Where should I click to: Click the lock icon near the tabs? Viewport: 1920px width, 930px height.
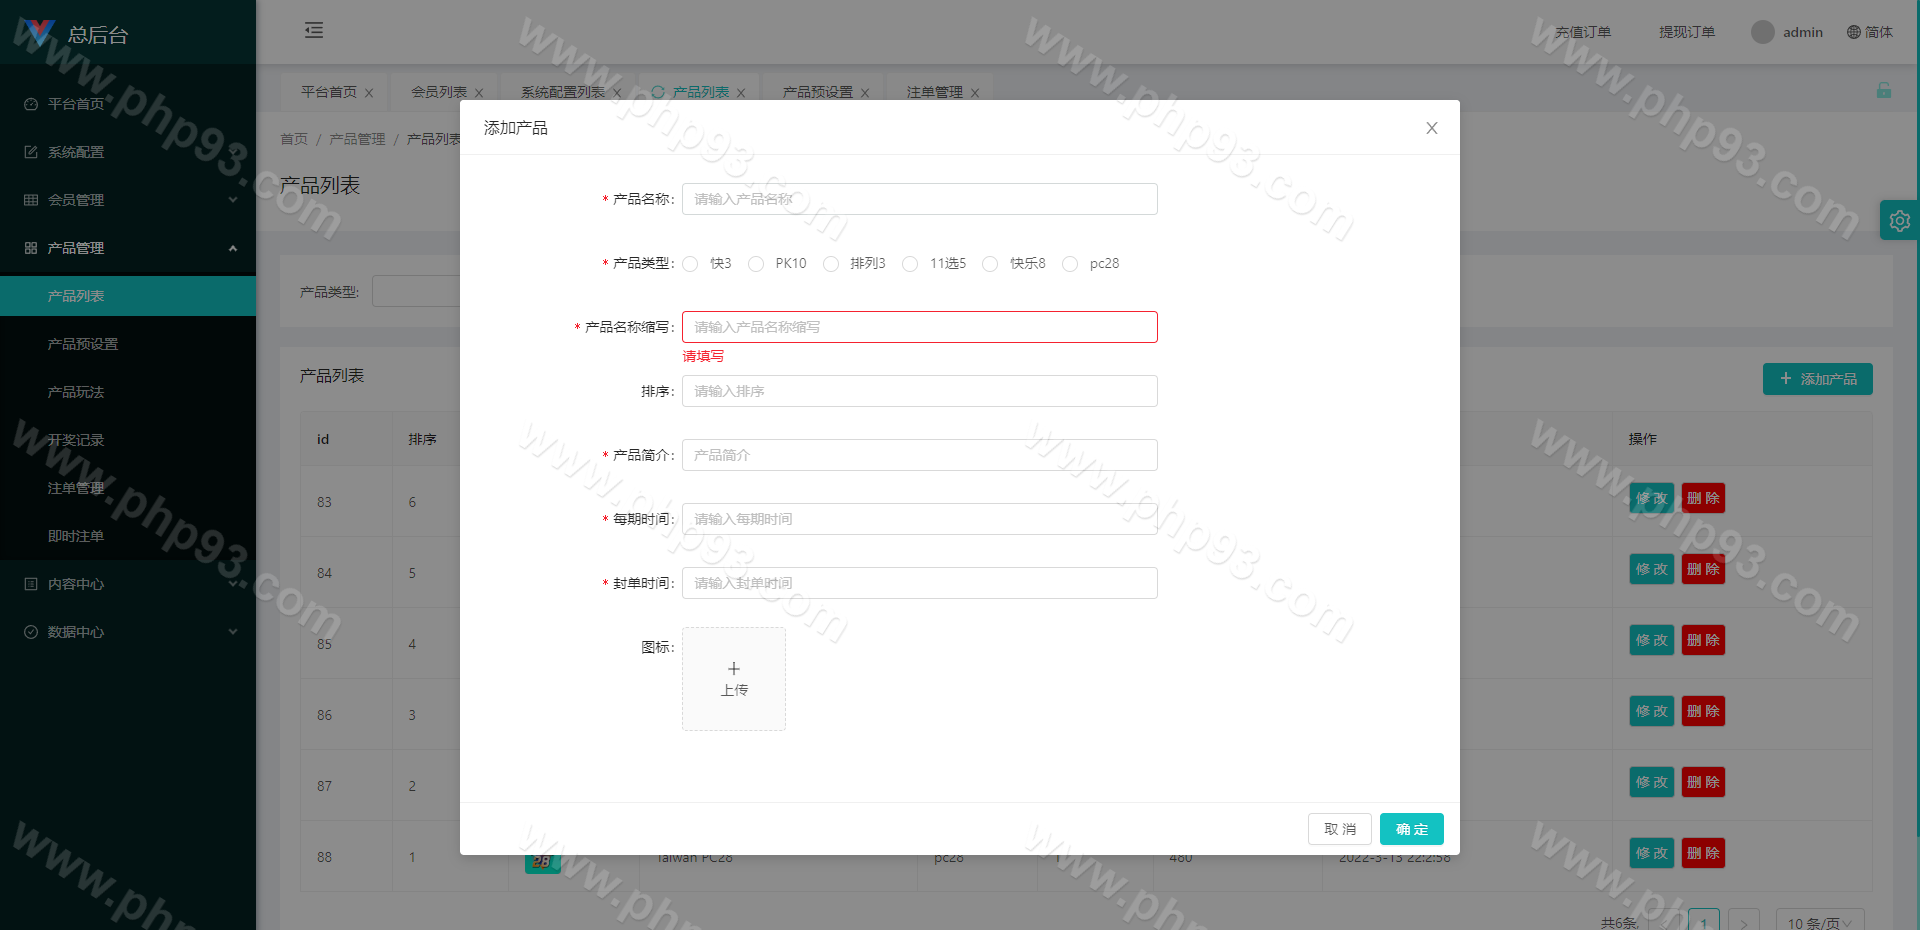click(x=1883, y=91)
